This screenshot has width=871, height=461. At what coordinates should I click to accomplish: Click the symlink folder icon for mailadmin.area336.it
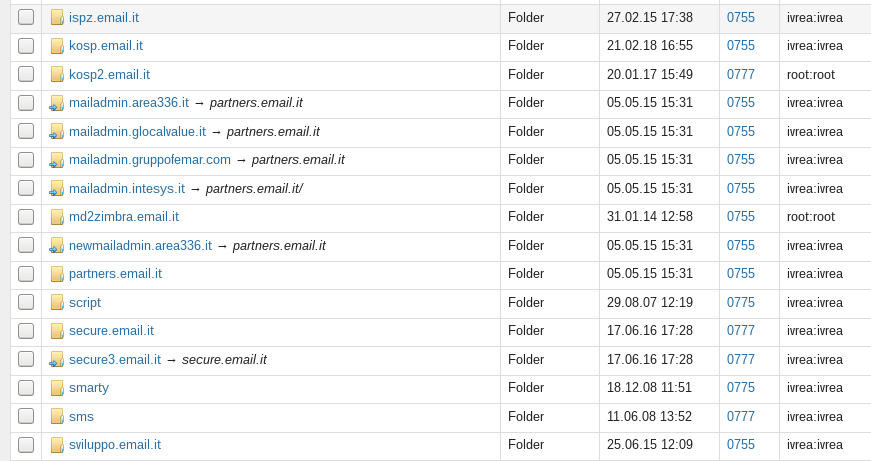pos(57,103)
